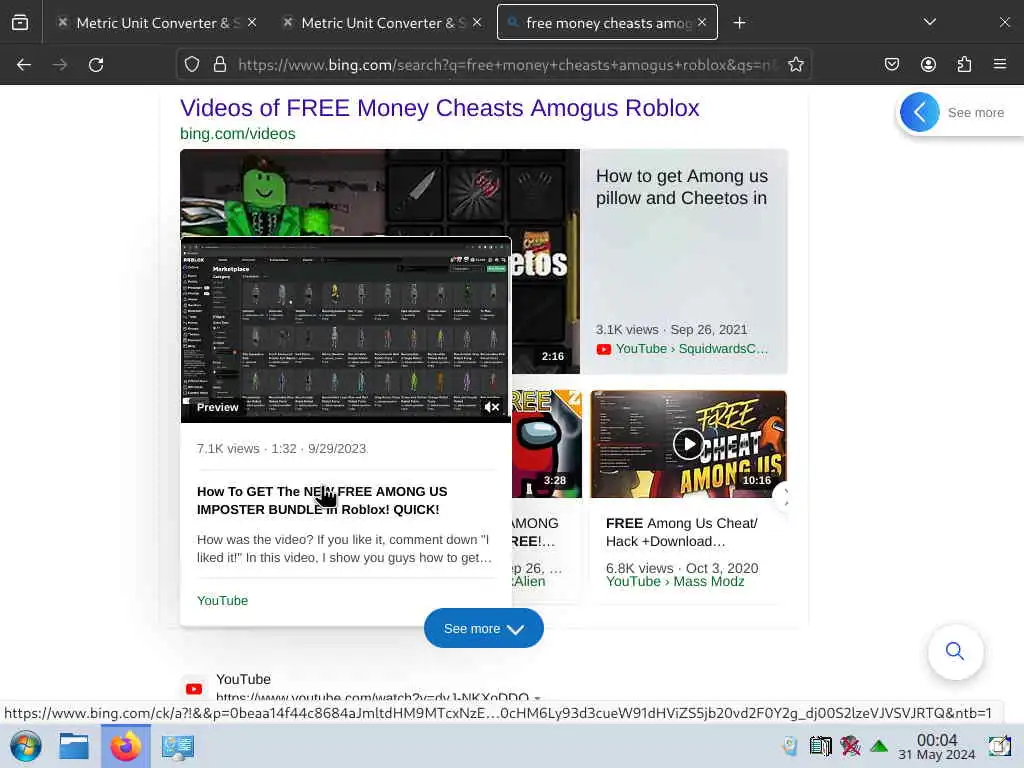
Task: Show site info via the padlock icon
Action: (220, 65)
